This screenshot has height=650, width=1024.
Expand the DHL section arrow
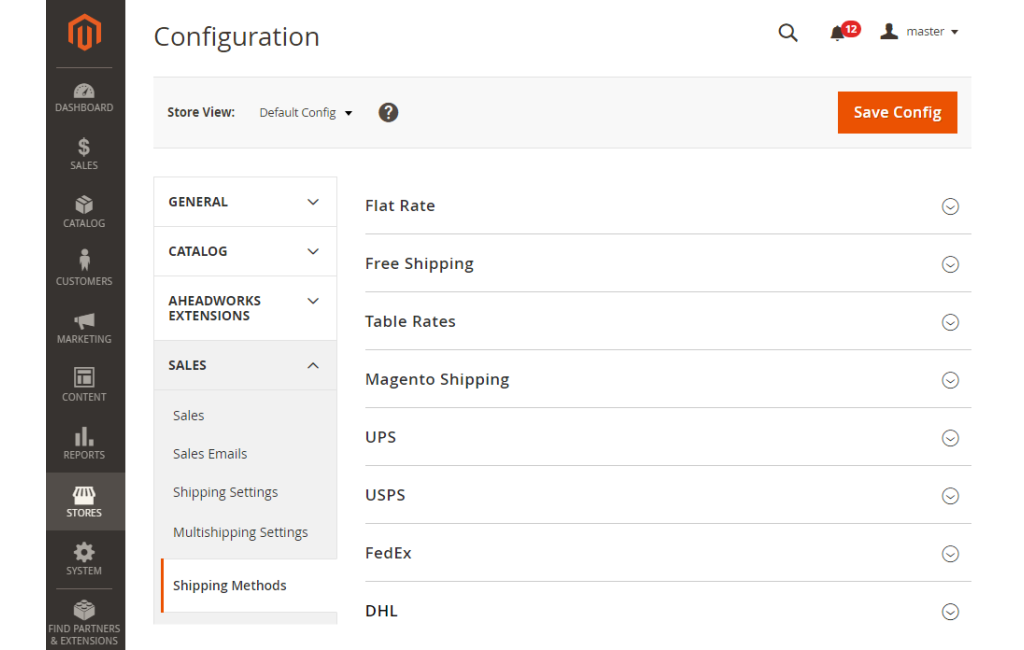coord(950,611)
